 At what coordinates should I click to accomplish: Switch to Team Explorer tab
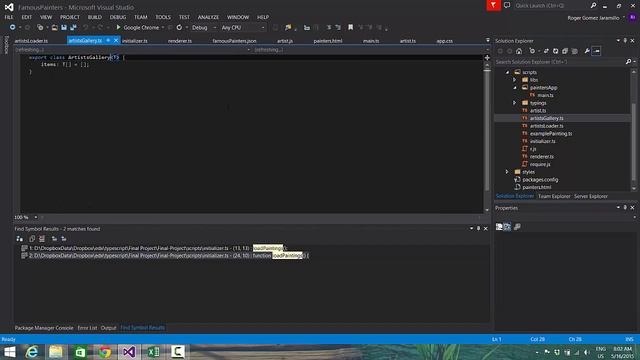pos(554,196)
